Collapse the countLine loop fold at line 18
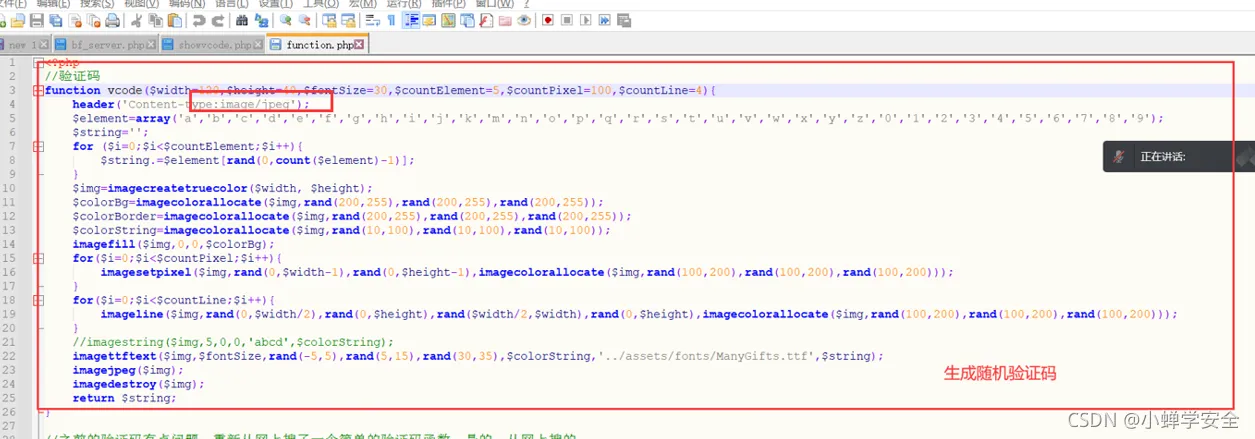Viewport: 1255px width, 439px height. pyautogui.click(x=38, y=300)
